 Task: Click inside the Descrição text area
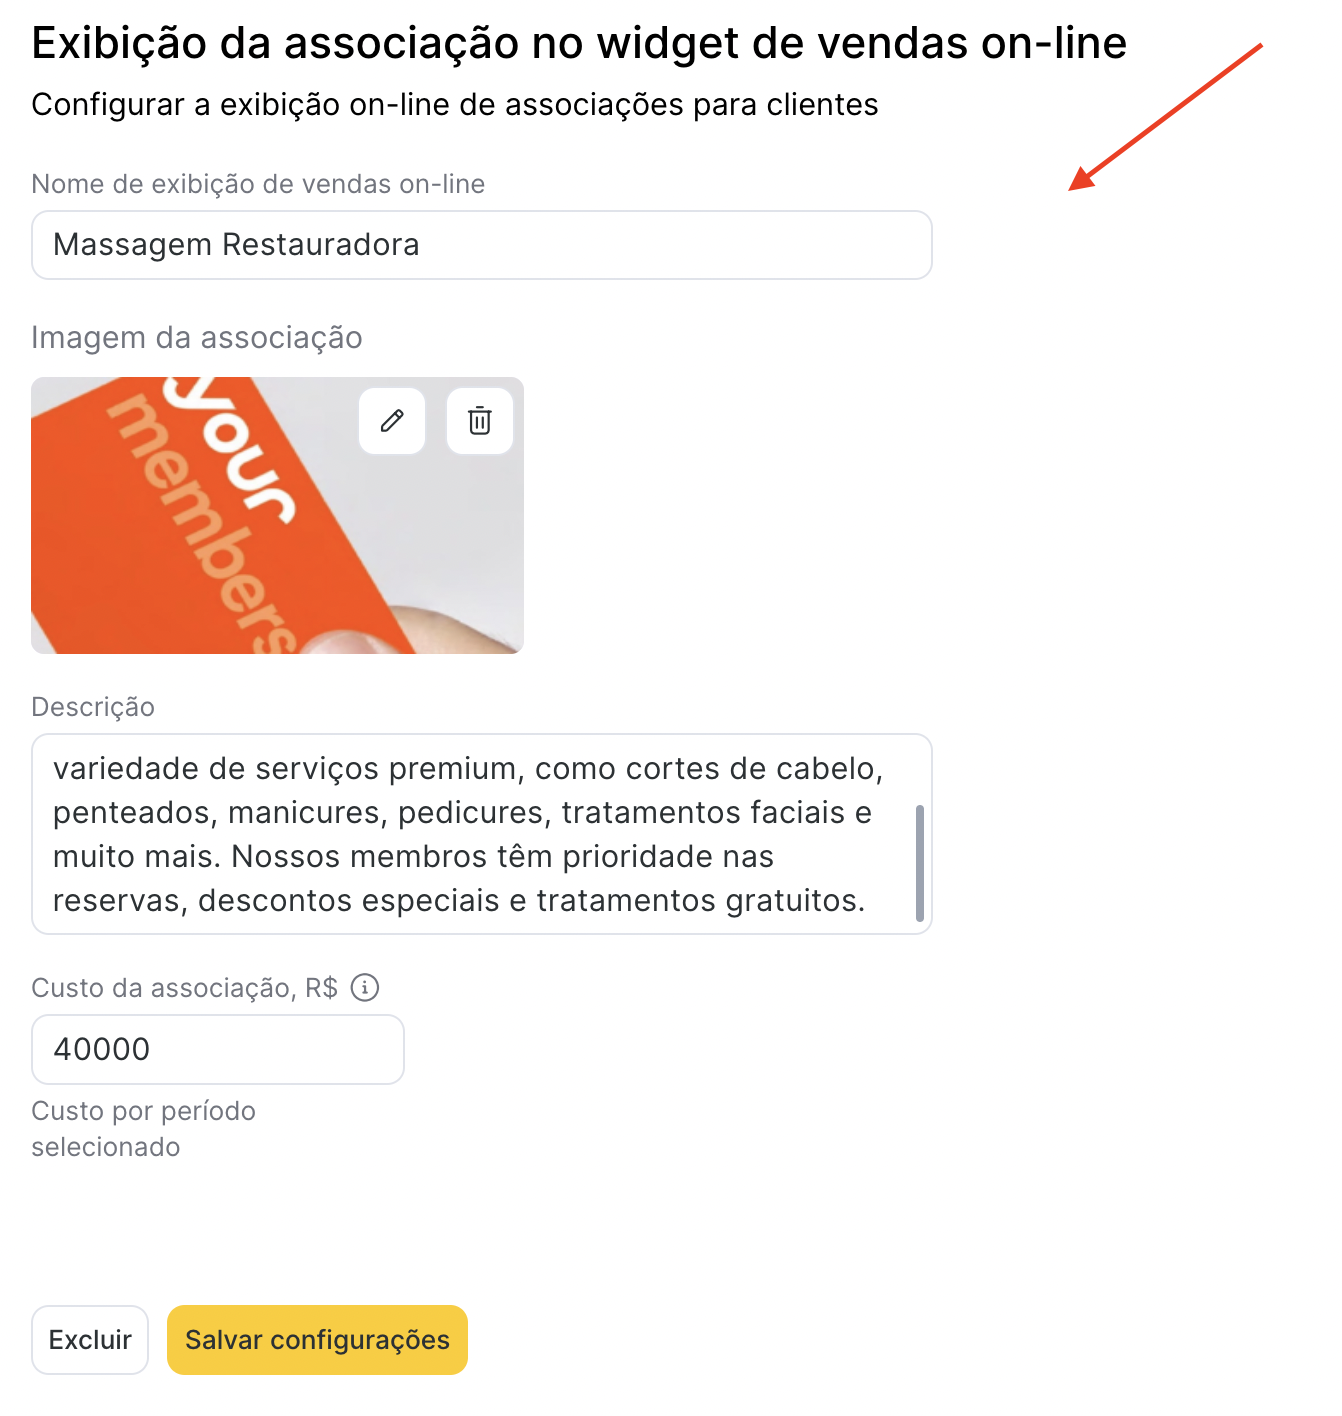pos(482,834)
